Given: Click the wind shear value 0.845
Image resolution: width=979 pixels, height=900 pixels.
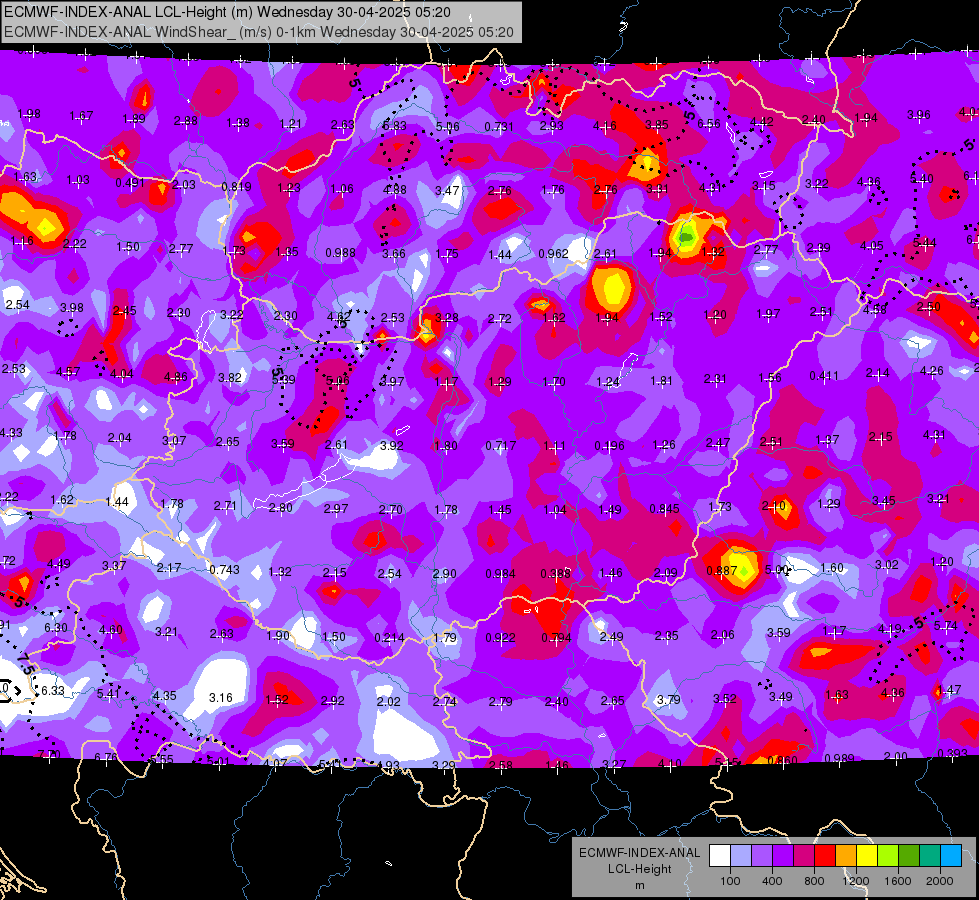Looking at the screenshot, I should [664, 509].
